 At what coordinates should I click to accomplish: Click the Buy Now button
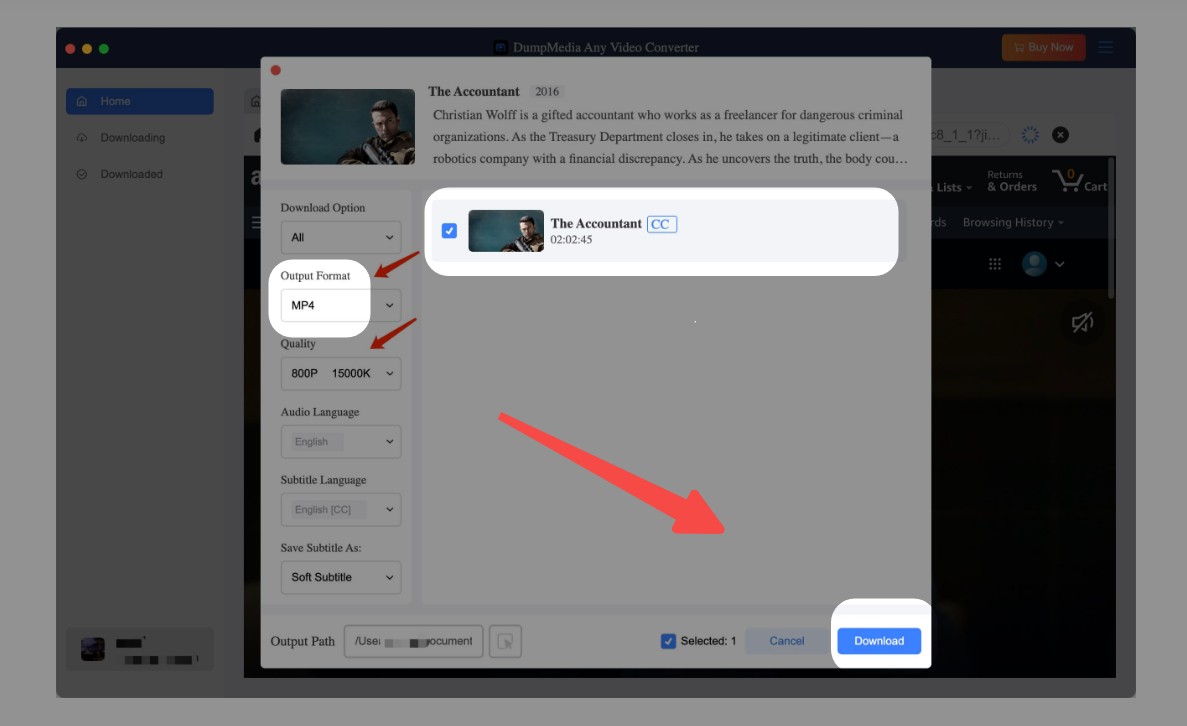pyautogui.click(x=1043, y=47)
